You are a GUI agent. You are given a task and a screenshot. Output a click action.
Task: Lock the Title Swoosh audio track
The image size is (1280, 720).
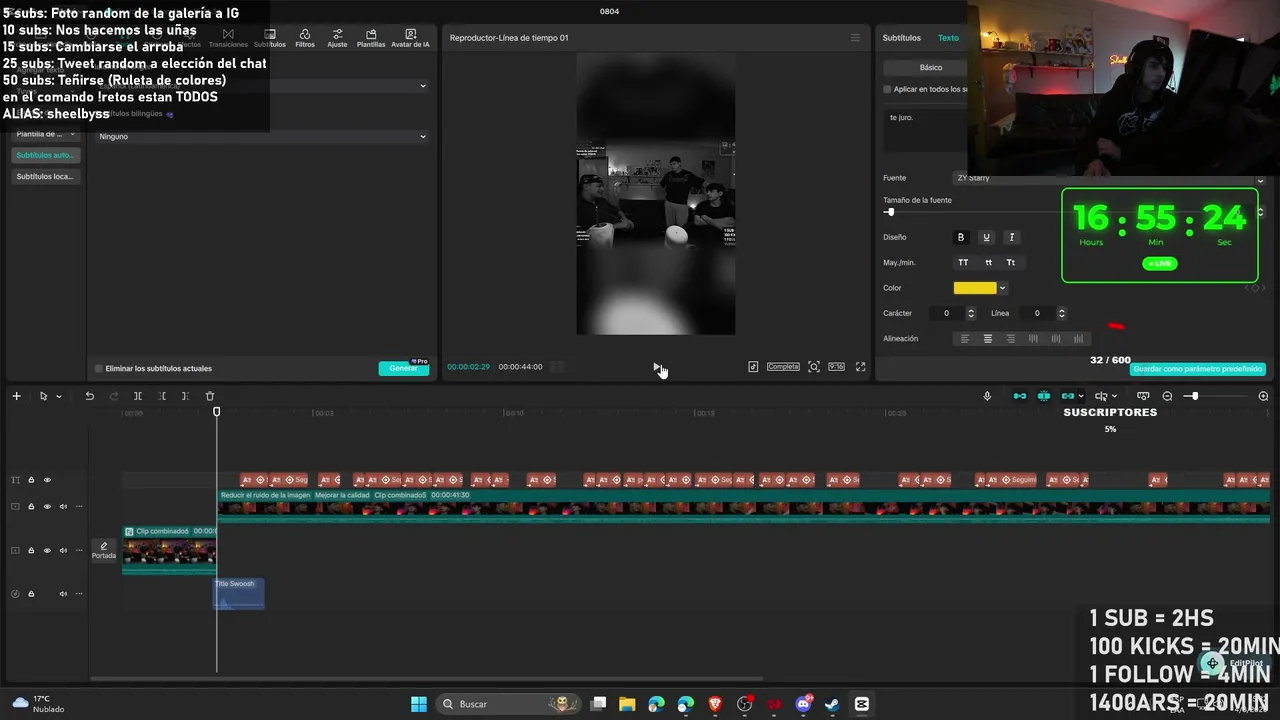(31, 594)
